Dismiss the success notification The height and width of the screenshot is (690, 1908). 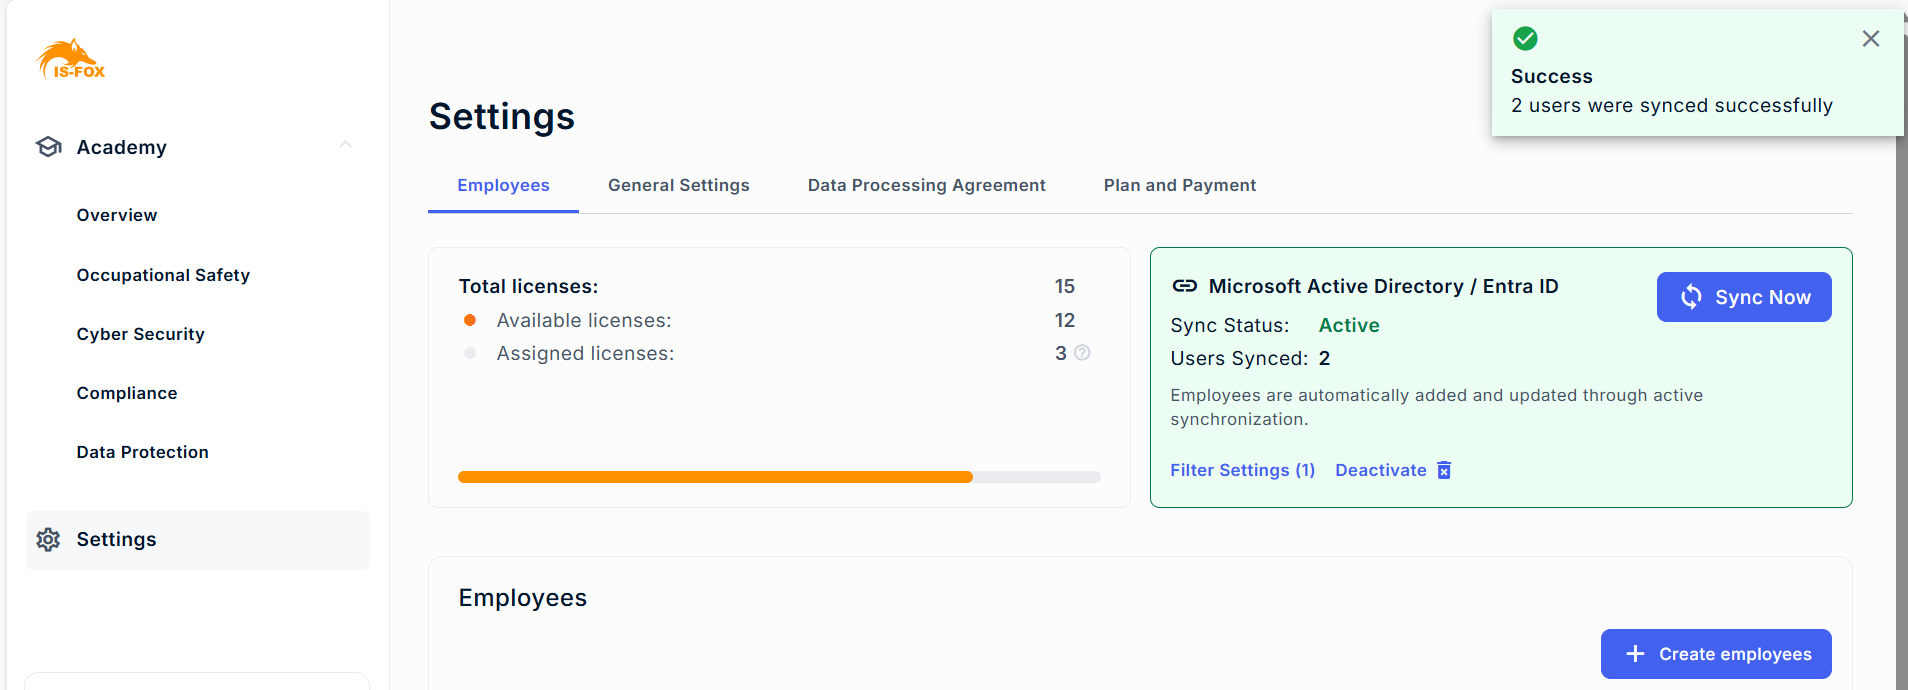[x=1870, y=39]
